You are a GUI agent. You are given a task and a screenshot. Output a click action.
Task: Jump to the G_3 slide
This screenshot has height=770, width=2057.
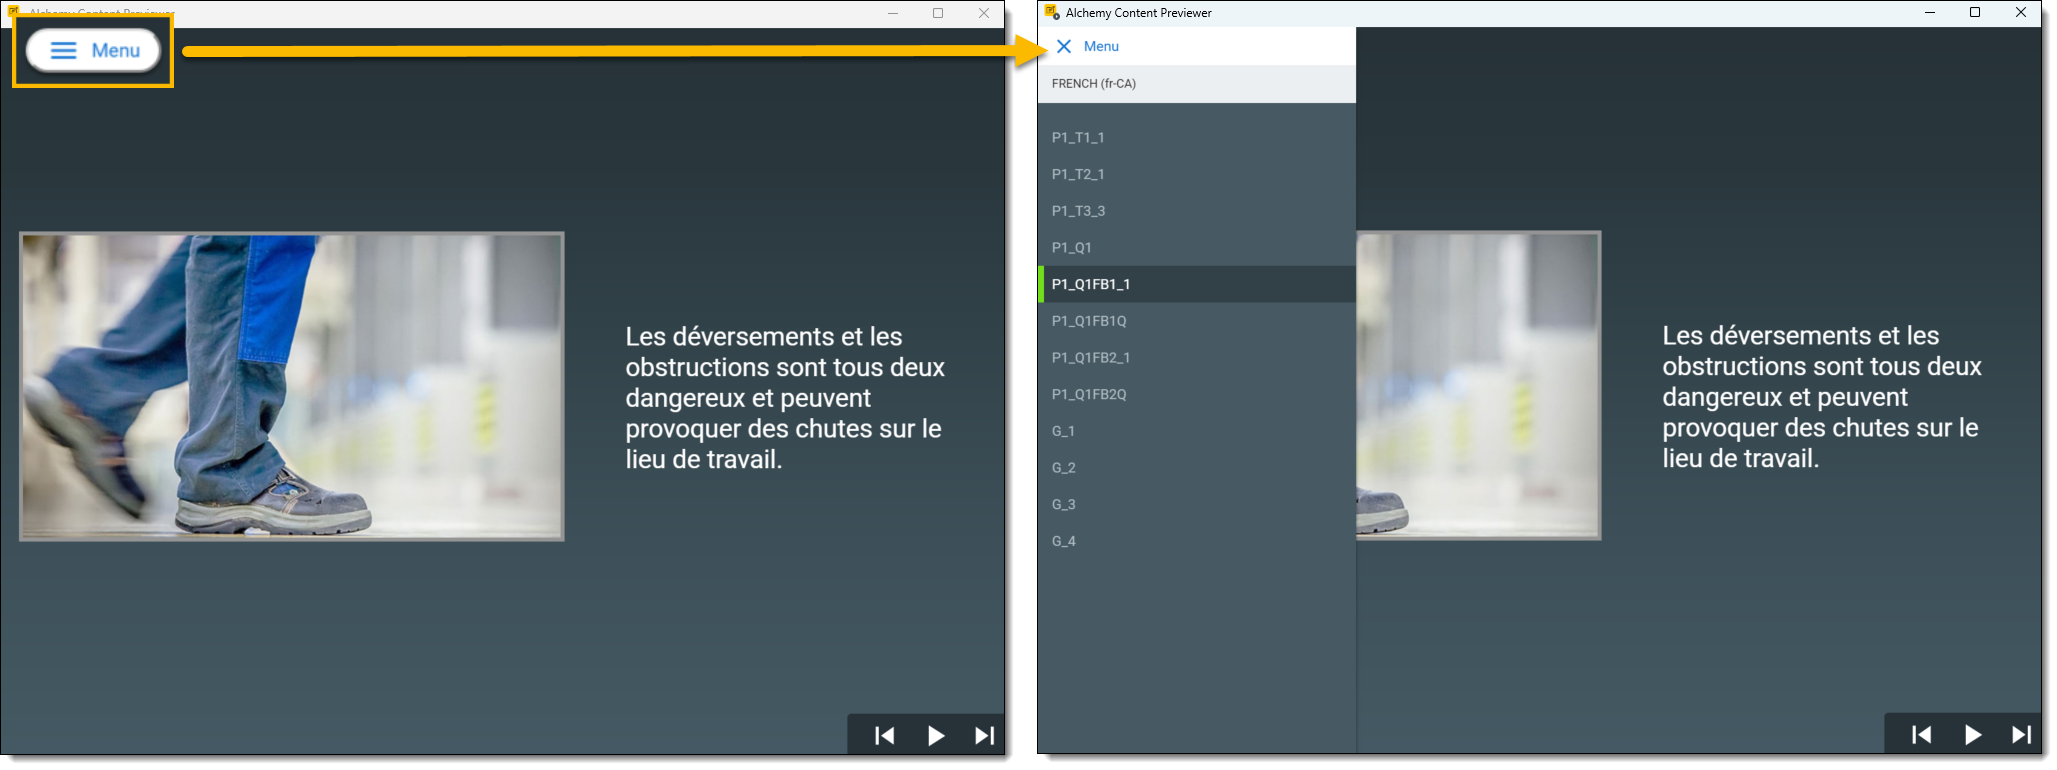(x=1063, y=505)
